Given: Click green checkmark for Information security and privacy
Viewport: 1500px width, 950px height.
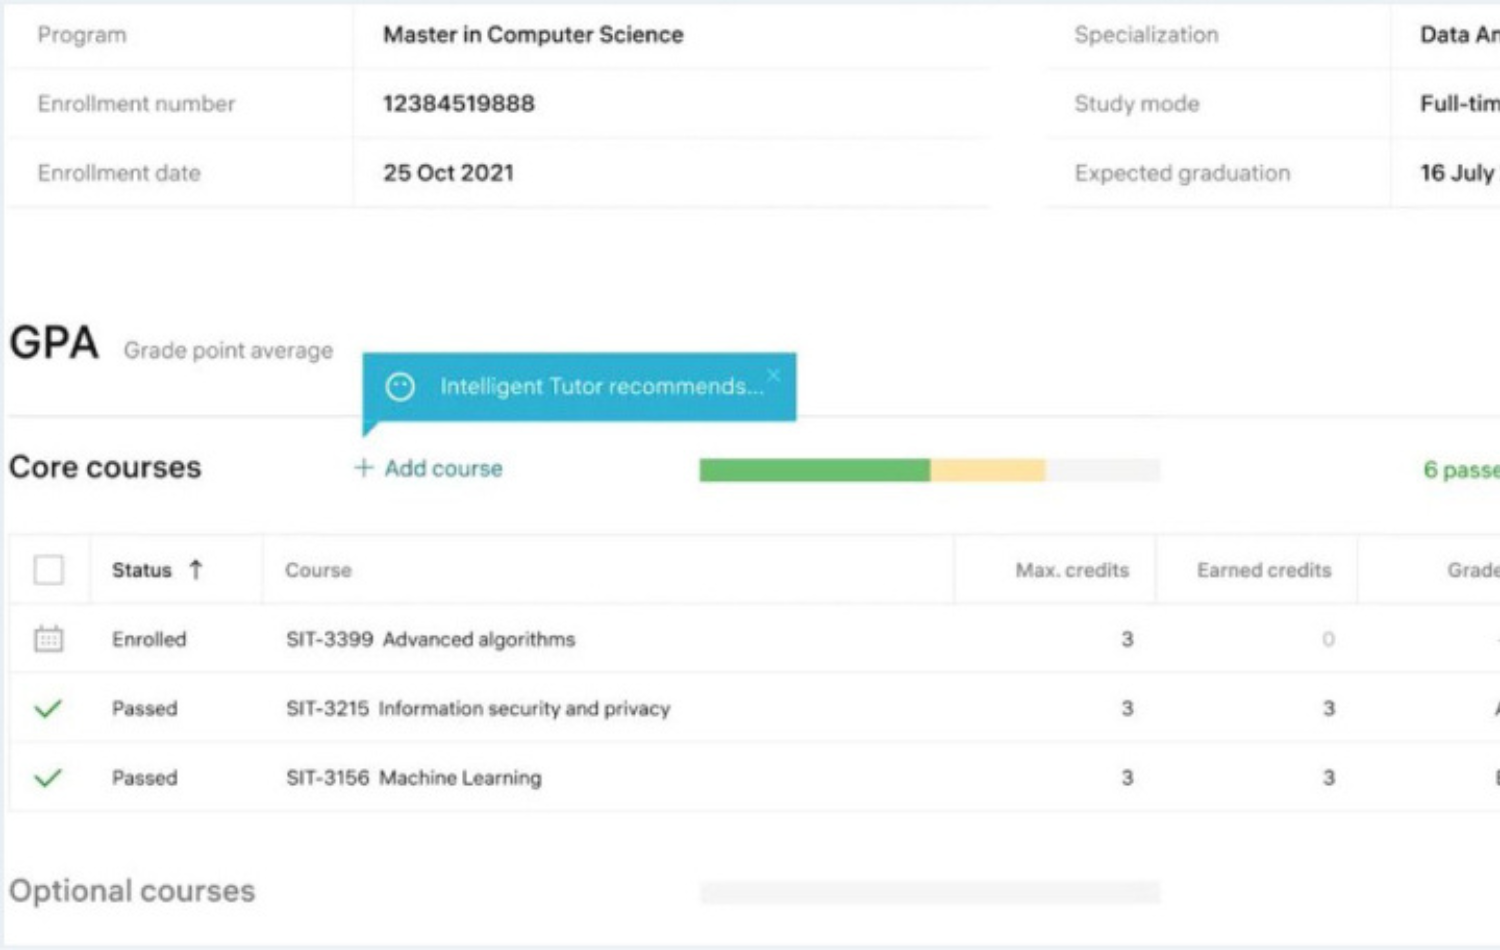Looking at the screenshot, I should point(48,709).
